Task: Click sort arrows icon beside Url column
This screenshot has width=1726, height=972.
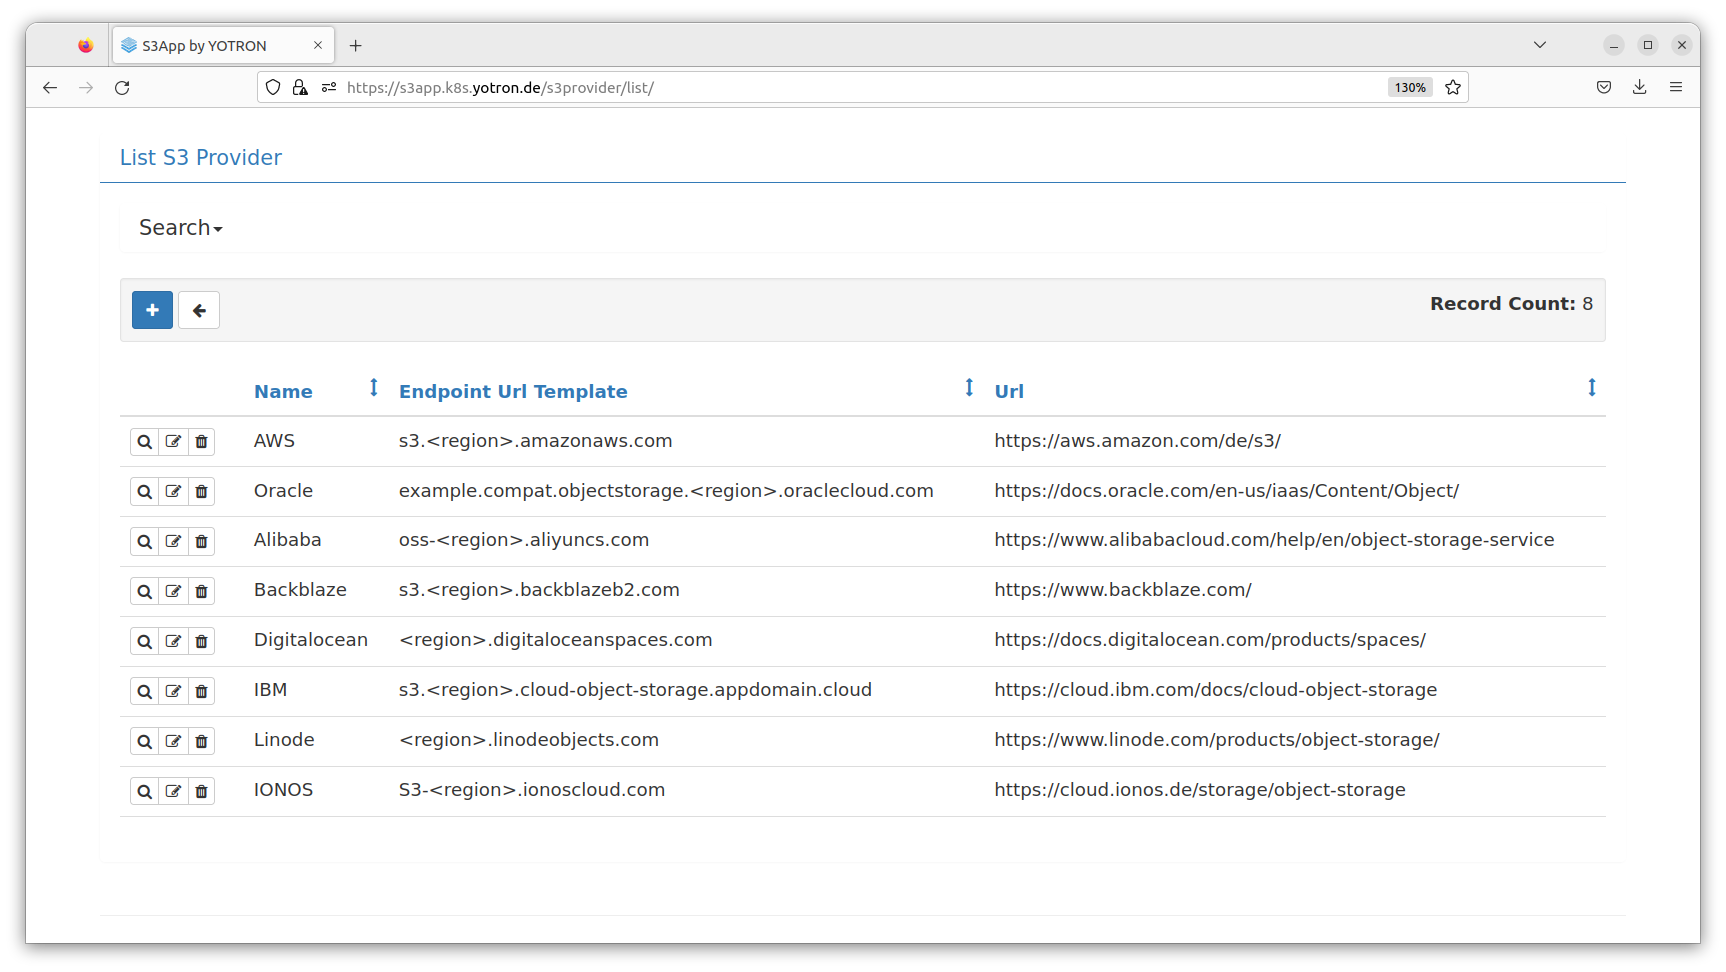Action: click(1592, 388)
